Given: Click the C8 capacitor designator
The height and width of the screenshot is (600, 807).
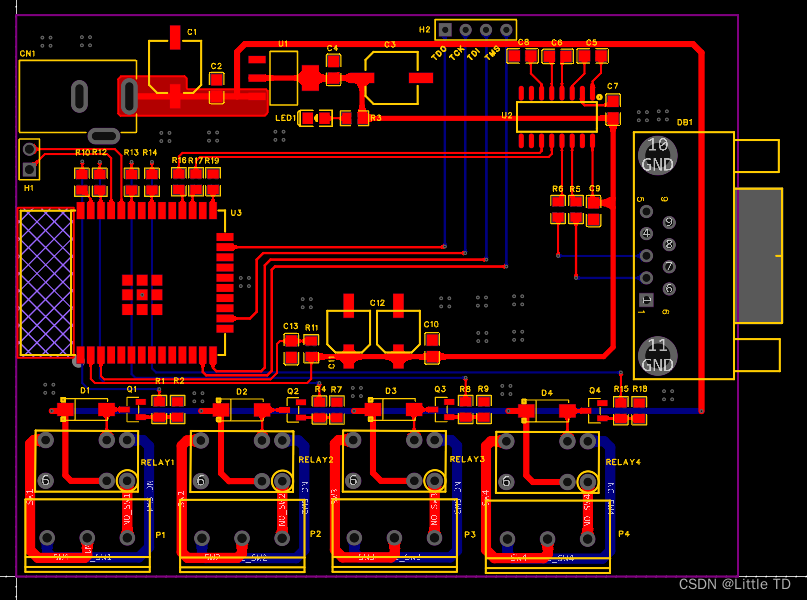Looking at the screenshot, I should [523, 42].
